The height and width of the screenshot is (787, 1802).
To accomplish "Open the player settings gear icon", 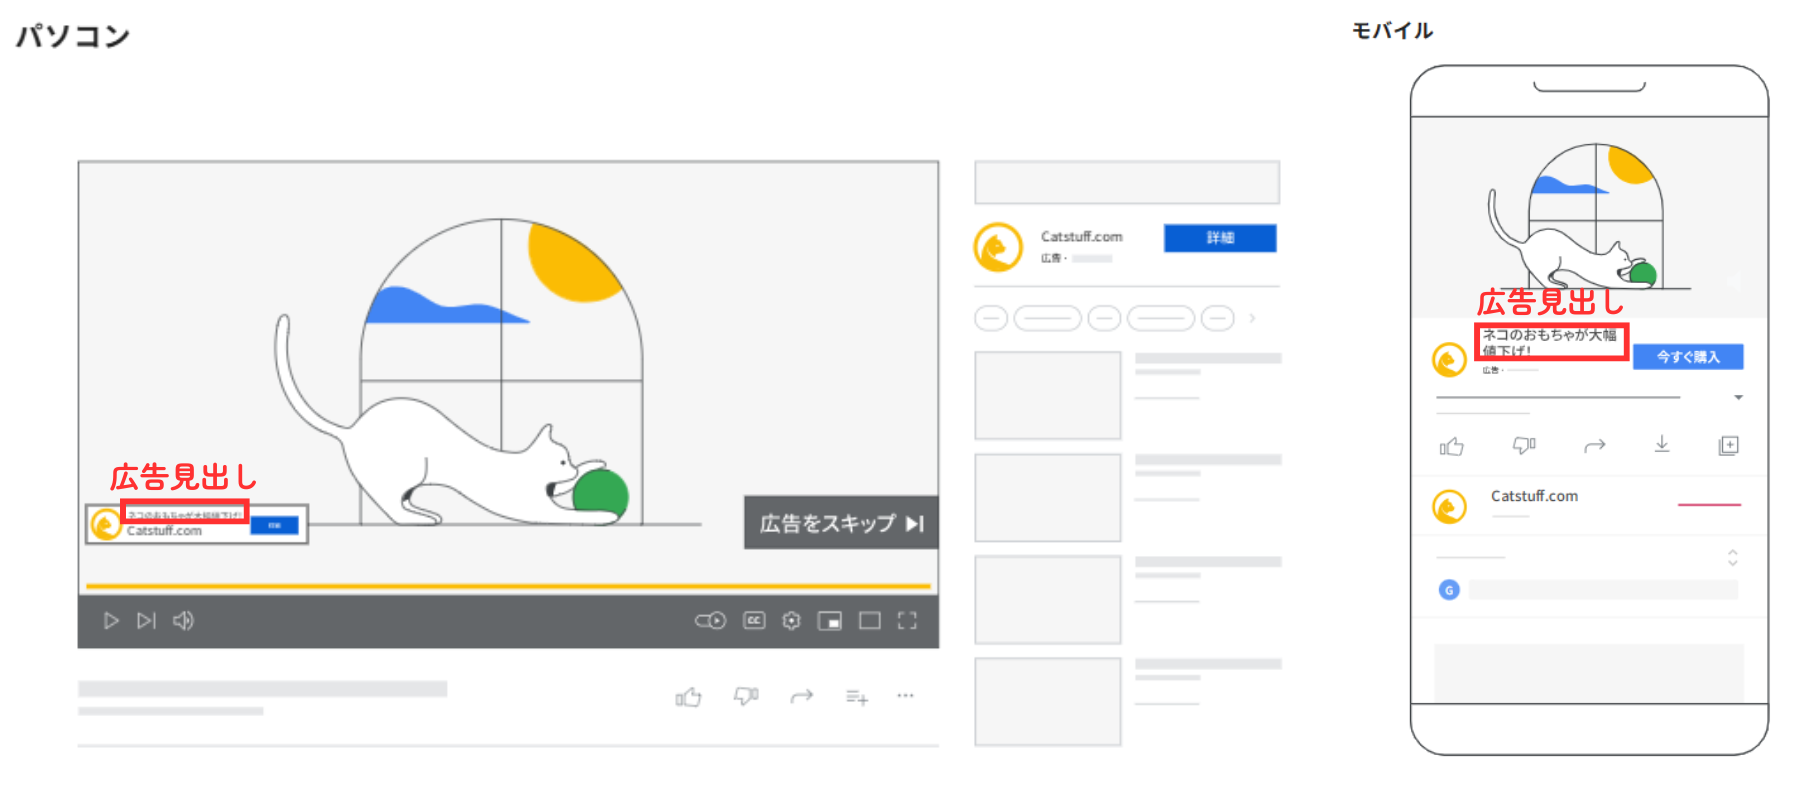I will (x=791, y=621).
